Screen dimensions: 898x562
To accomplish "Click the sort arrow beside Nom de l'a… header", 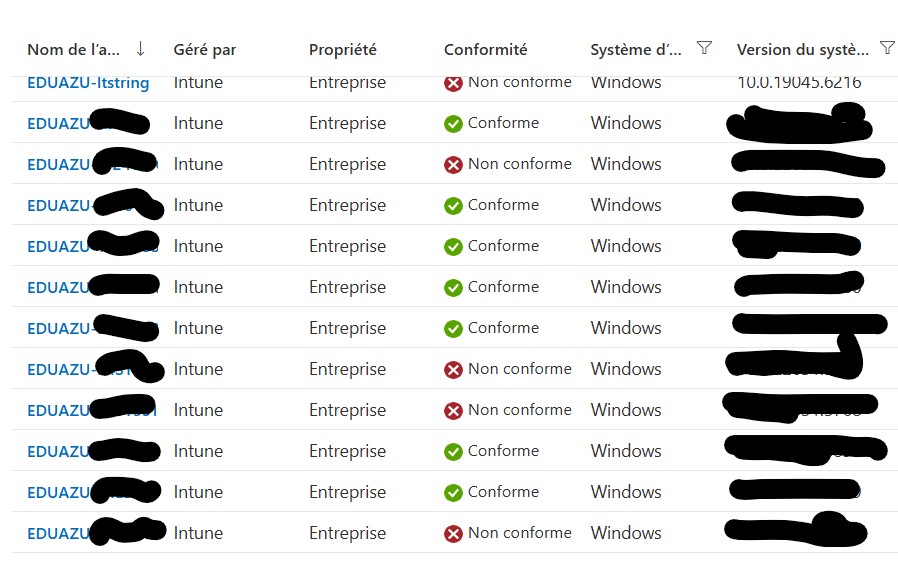I will [x=140, y=49].
